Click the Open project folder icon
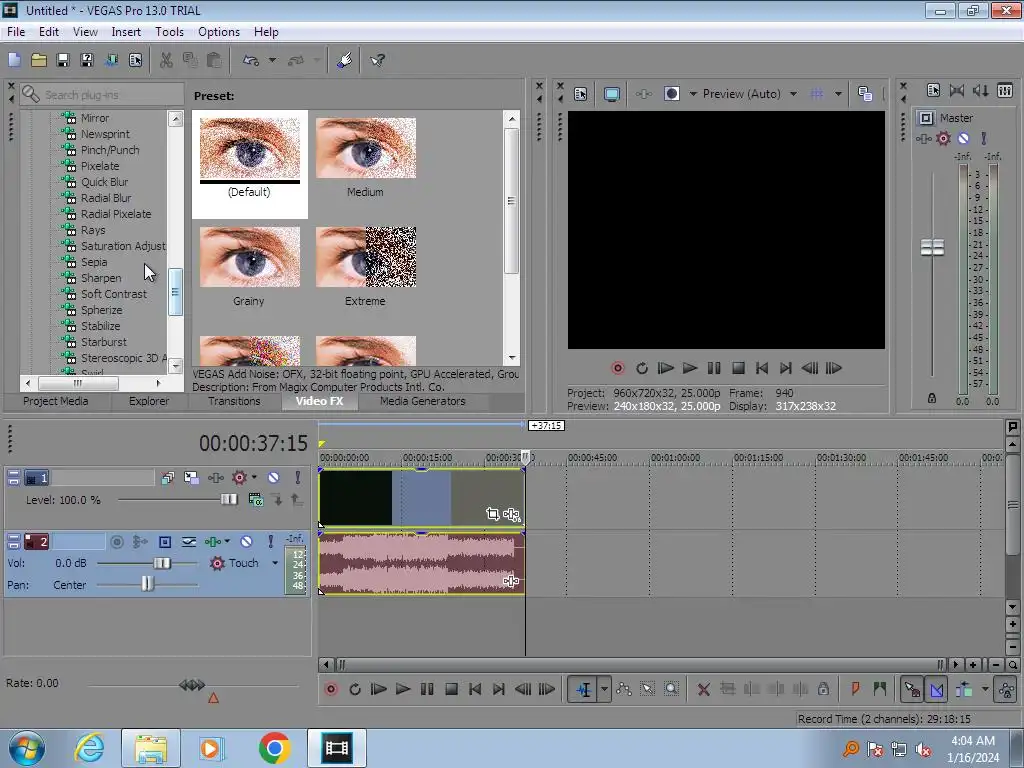Screen dimensions: 1024x768 tap(39, 60)
